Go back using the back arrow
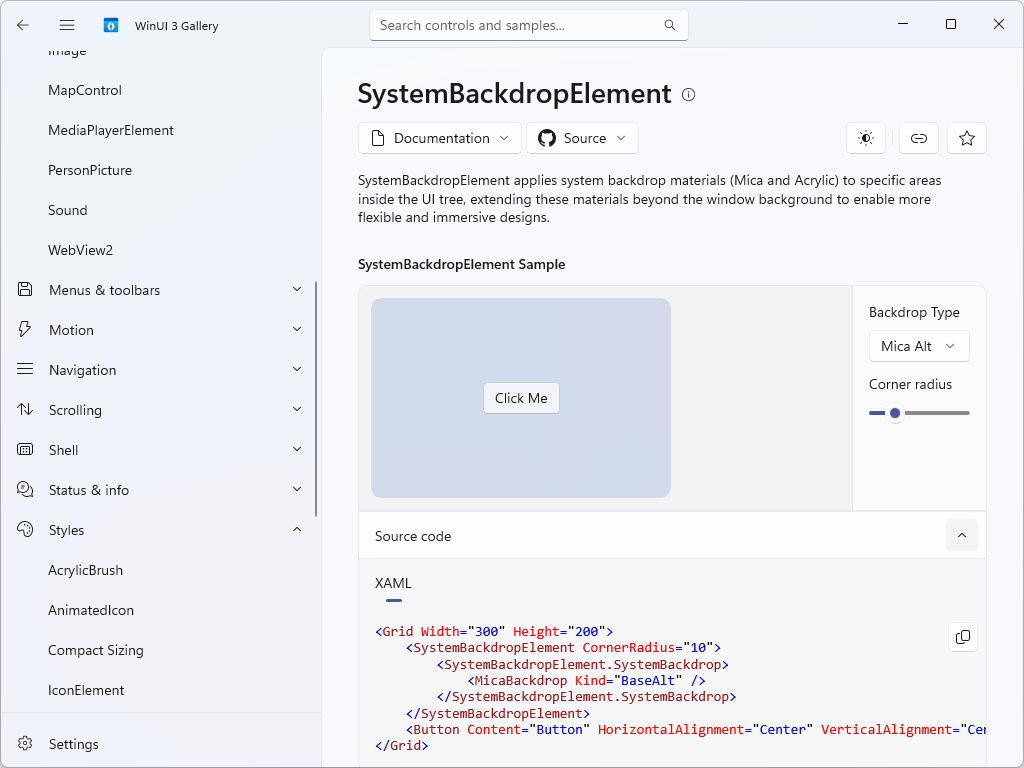Viewport: 1024px width, 768px height. click(23, 25)
